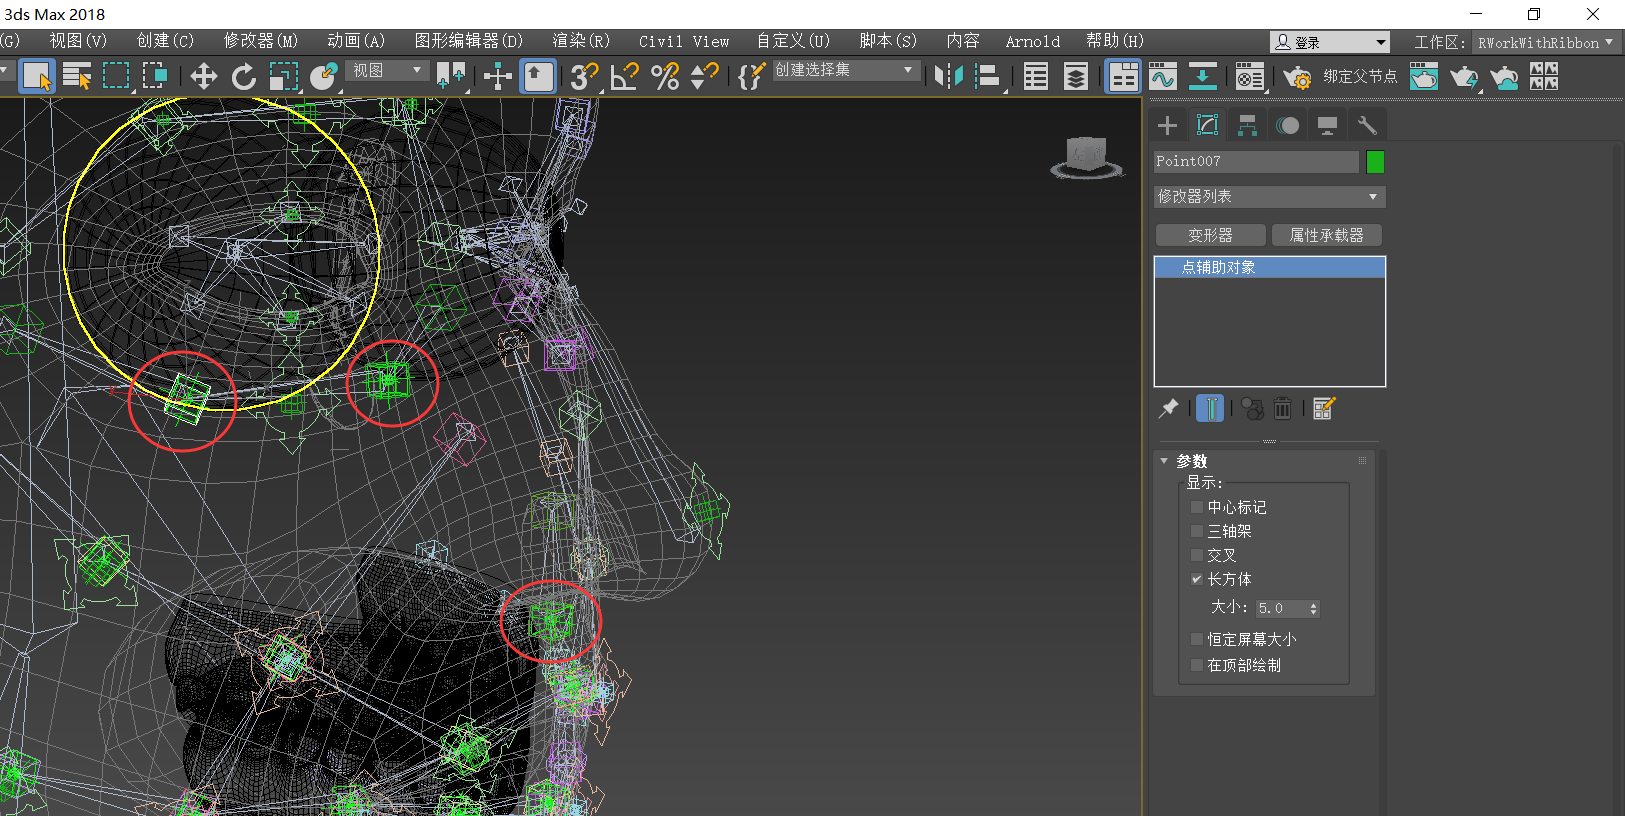Image resolution: width=1625 pixels, height=816 pixels.
Task: Click the green object color swatch
Action: click(1375, 162)
